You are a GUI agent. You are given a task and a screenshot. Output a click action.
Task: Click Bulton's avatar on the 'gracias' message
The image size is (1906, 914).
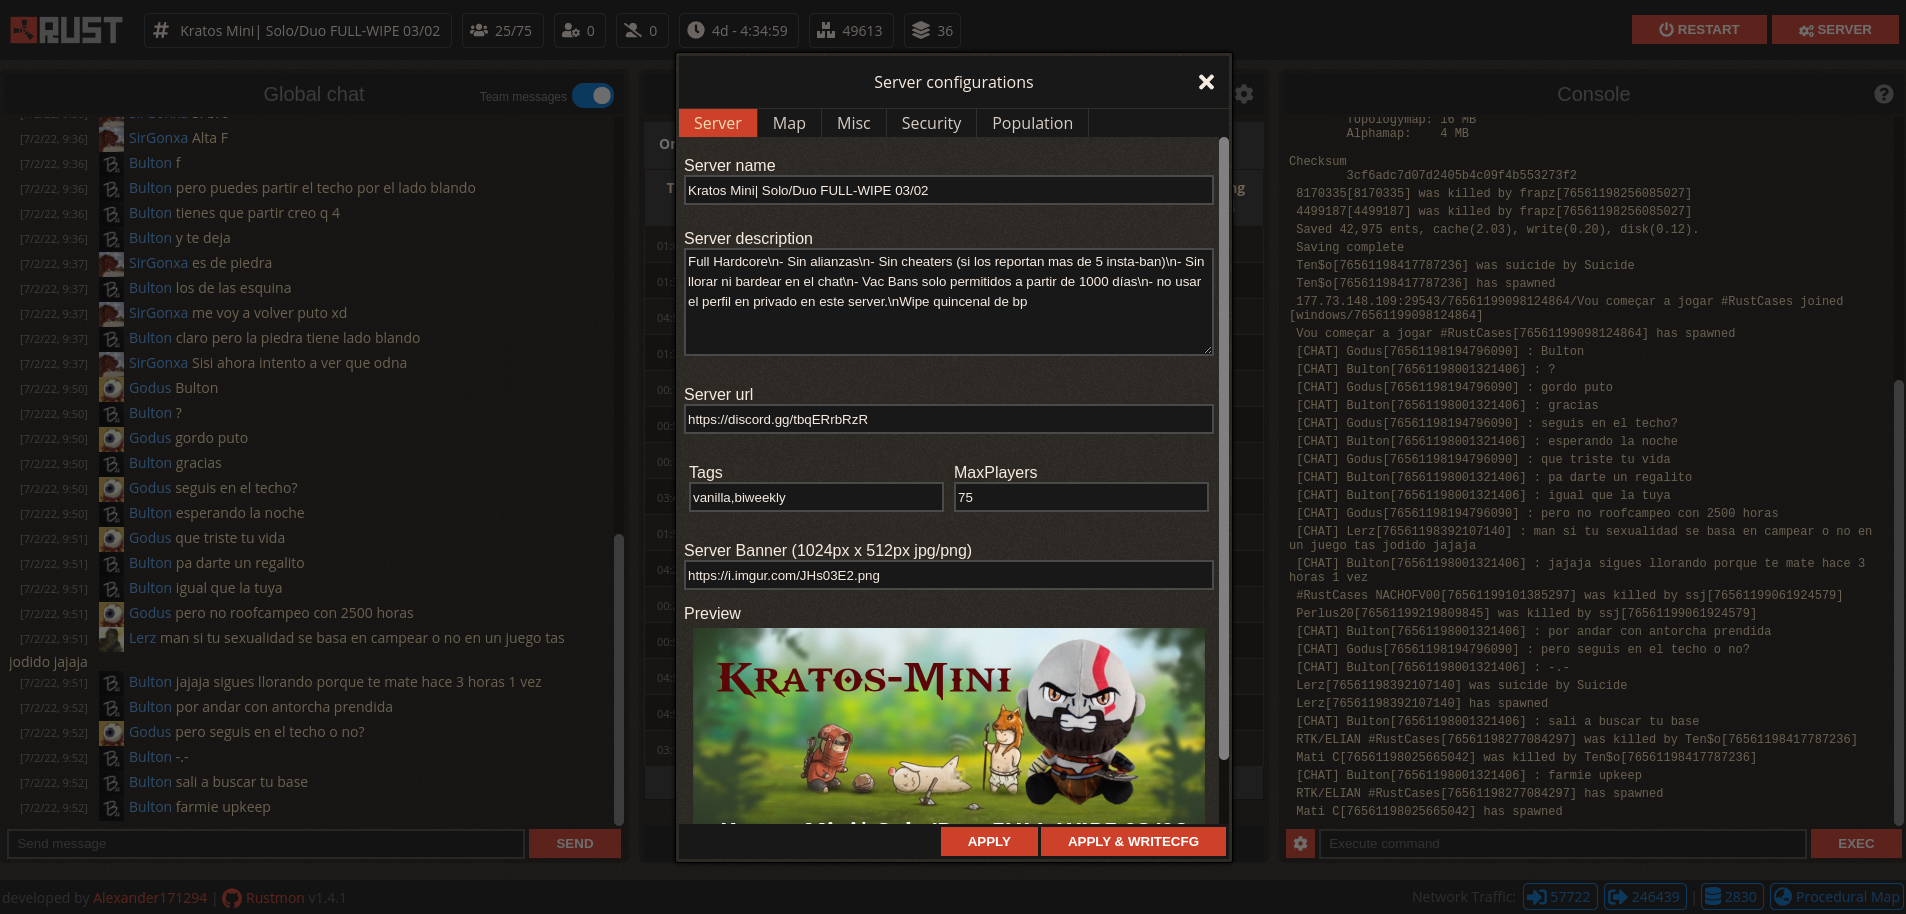click(112, 463)
